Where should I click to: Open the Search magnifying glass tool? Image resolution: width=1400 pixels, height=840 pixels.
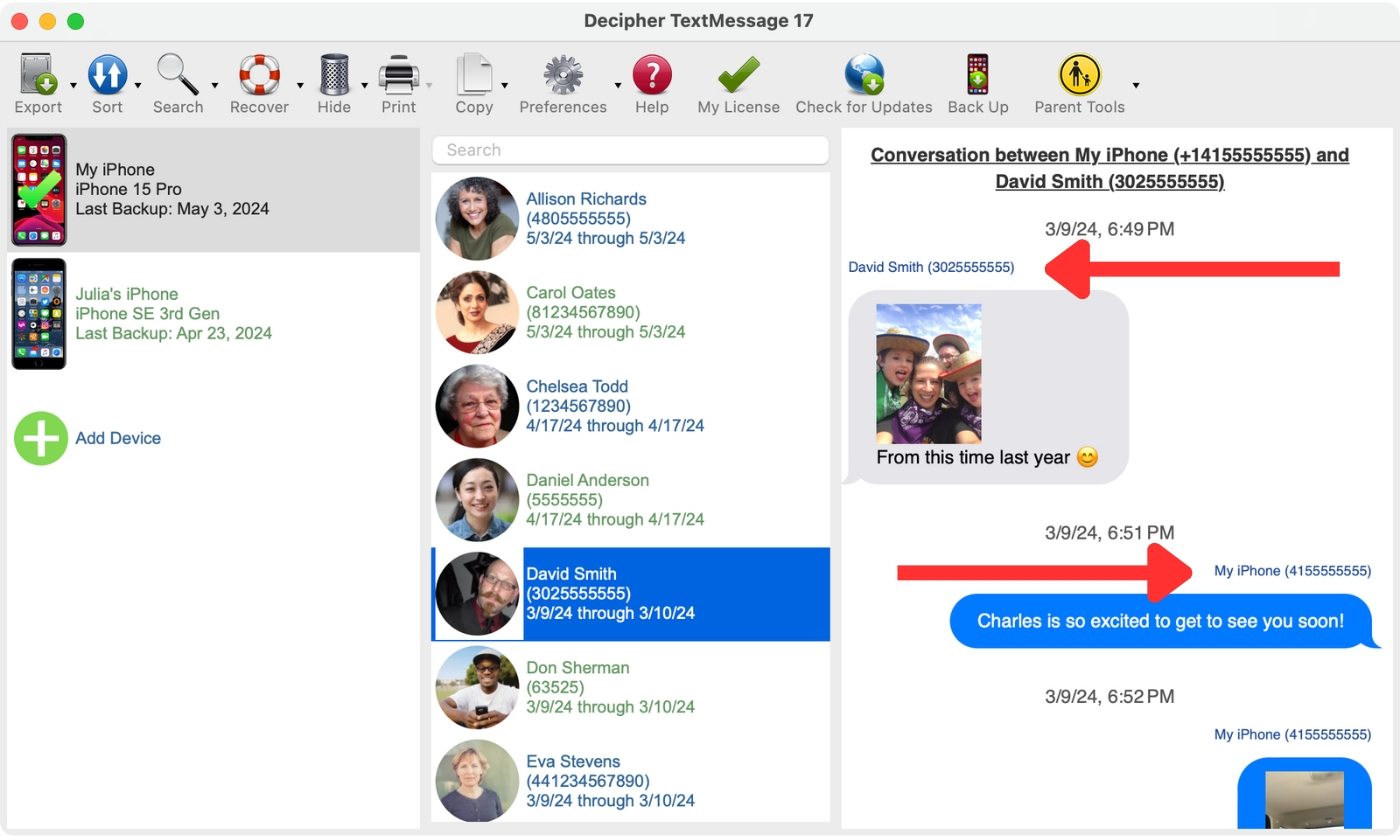[x=178, y=76]
